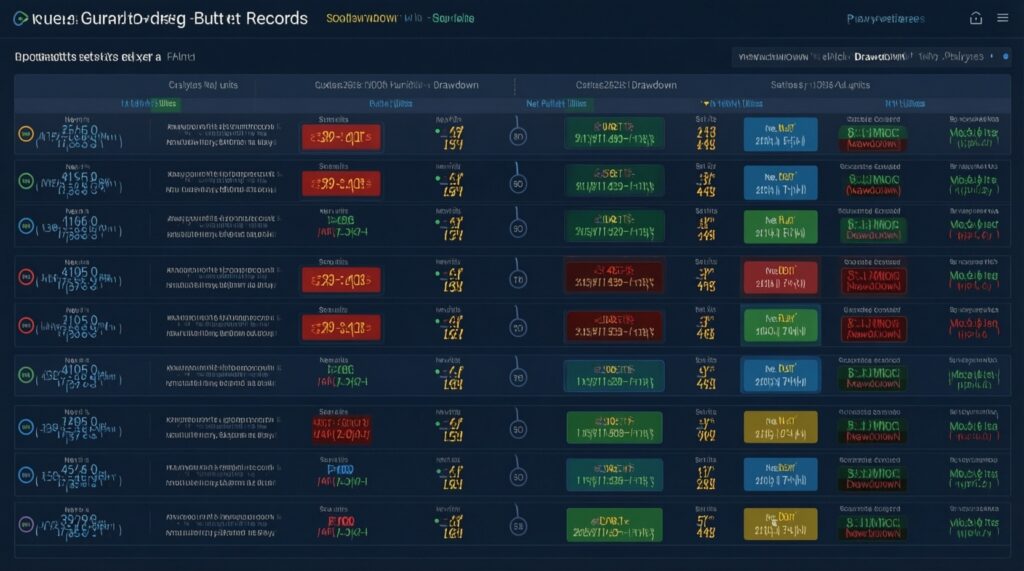Image resolution: width=1024 pixels, height=571 pixels.
Task: Click the green status circle in second row
Action: [25, 181]
